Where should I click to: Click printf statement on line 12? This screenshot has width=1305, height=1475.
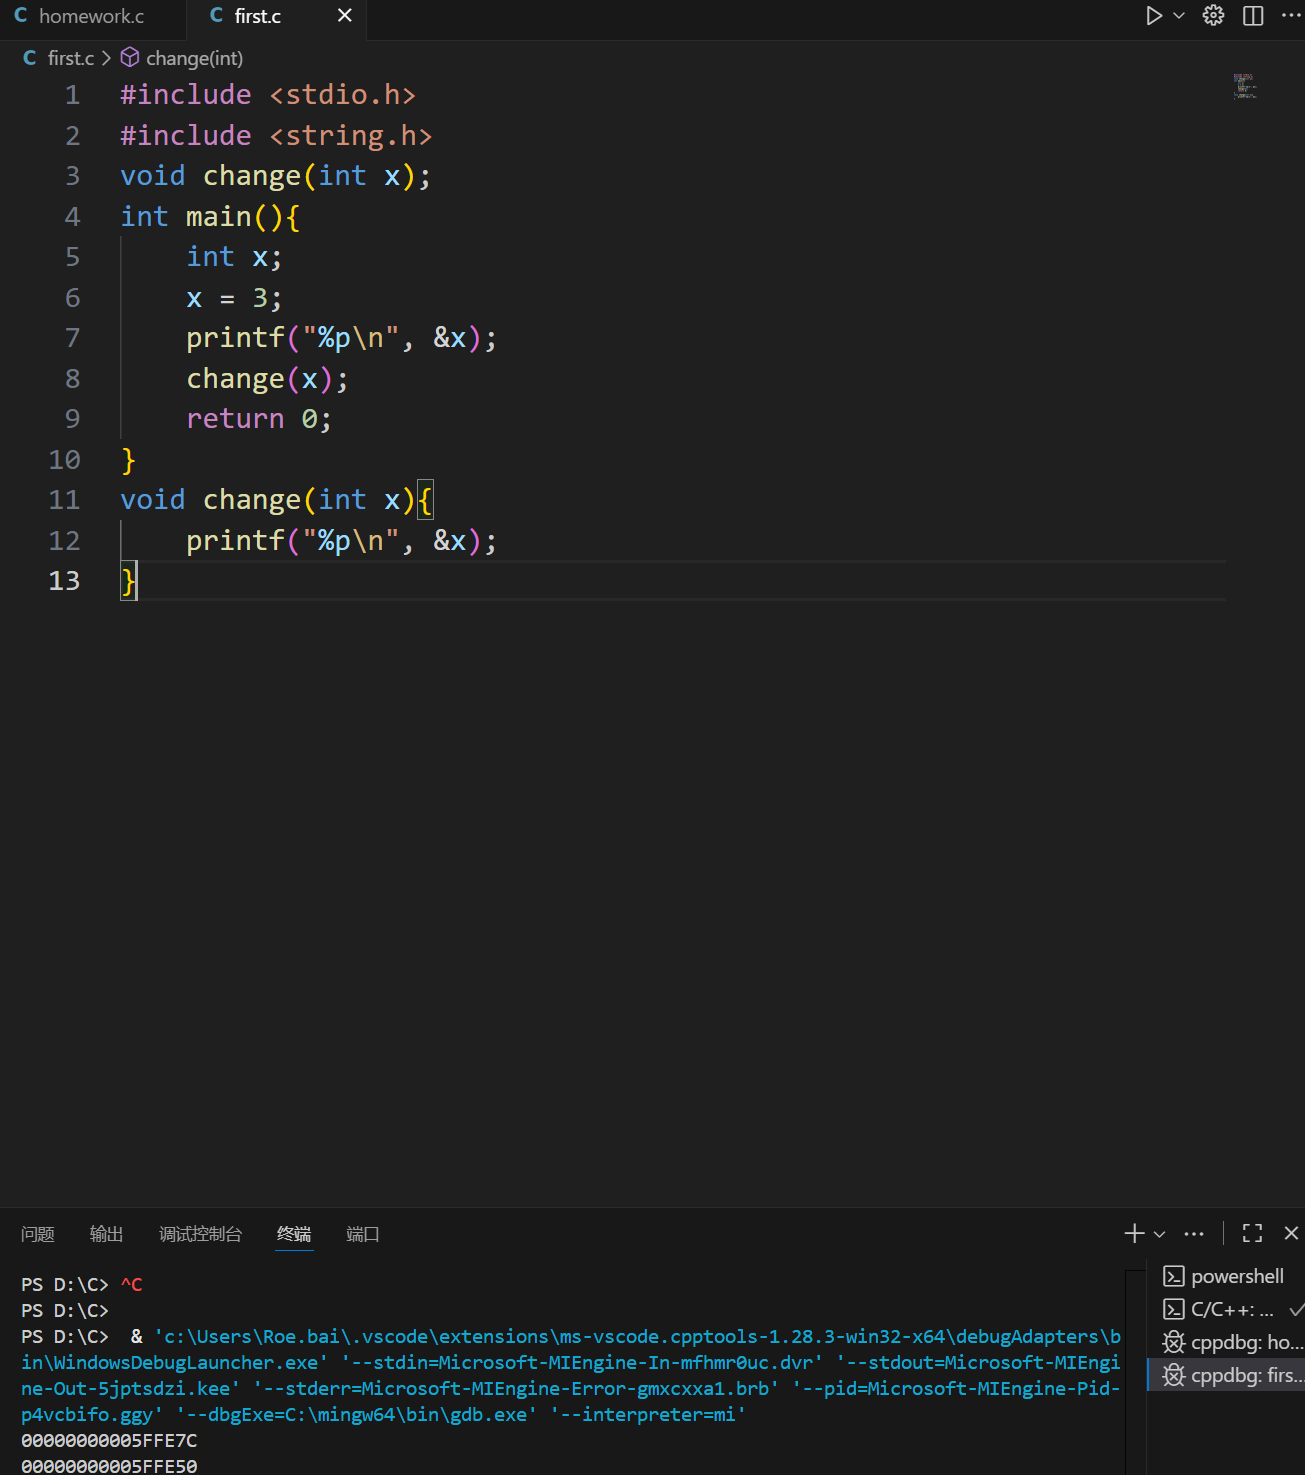[x=341, y=541]
